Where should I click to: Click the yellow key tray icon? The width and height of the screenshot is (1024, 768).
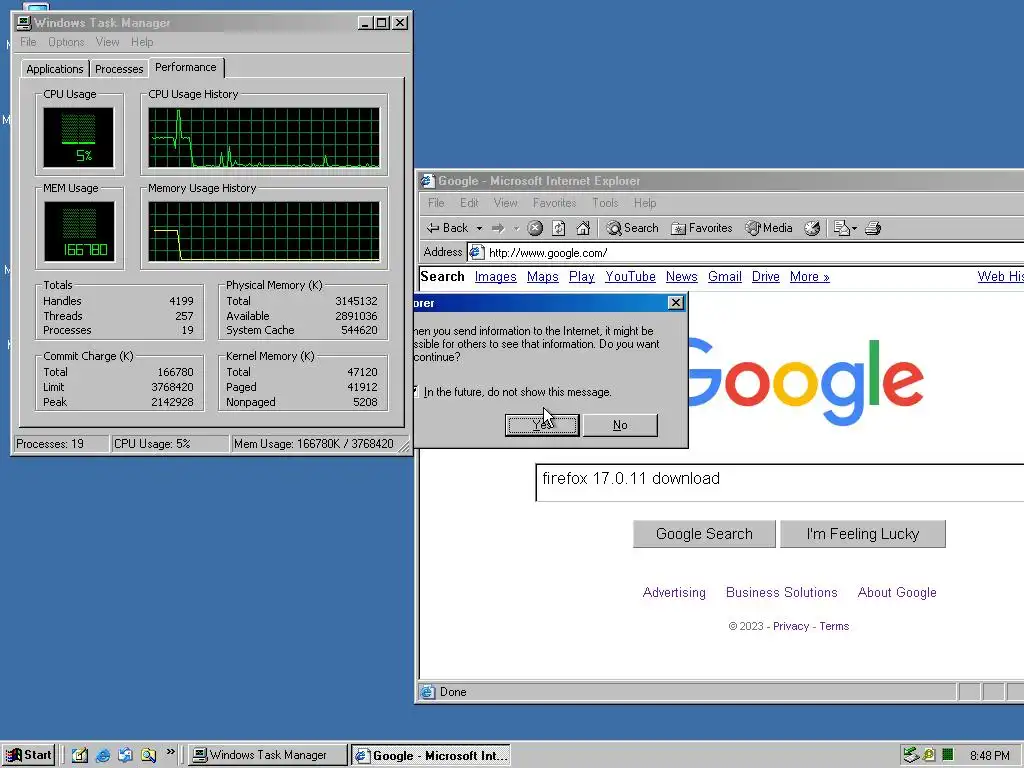pos(929,756)
